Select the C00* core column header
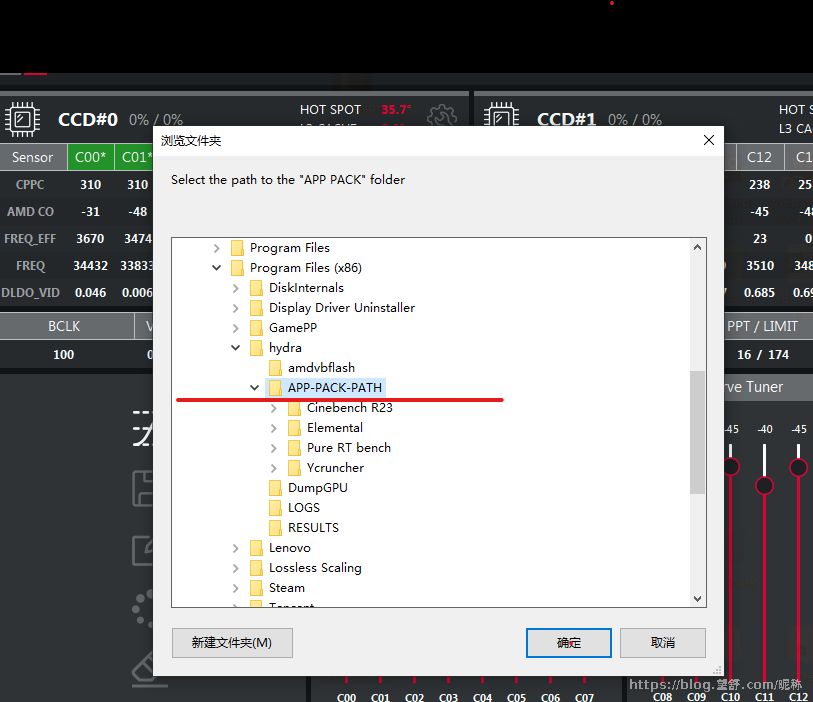The image size is (813, 702). point(90,157)
